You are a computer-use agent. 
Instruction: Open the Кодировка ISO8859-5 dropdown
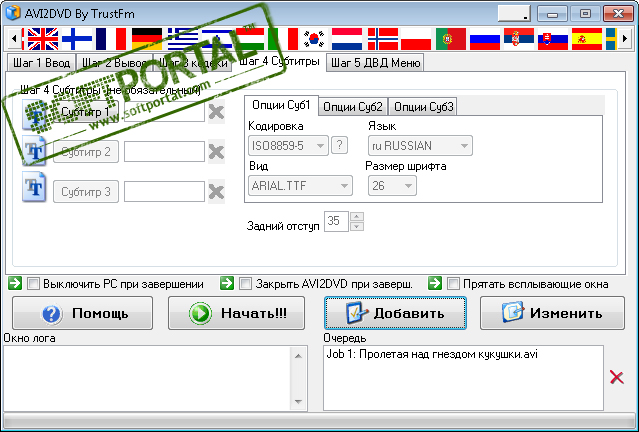288,145
